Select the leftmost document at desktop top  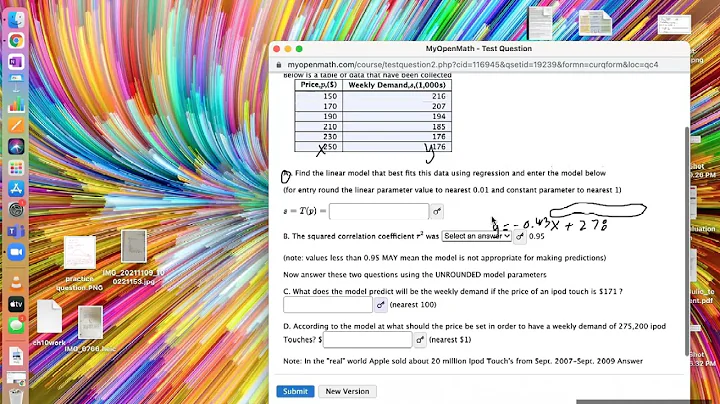pos(540,23)
